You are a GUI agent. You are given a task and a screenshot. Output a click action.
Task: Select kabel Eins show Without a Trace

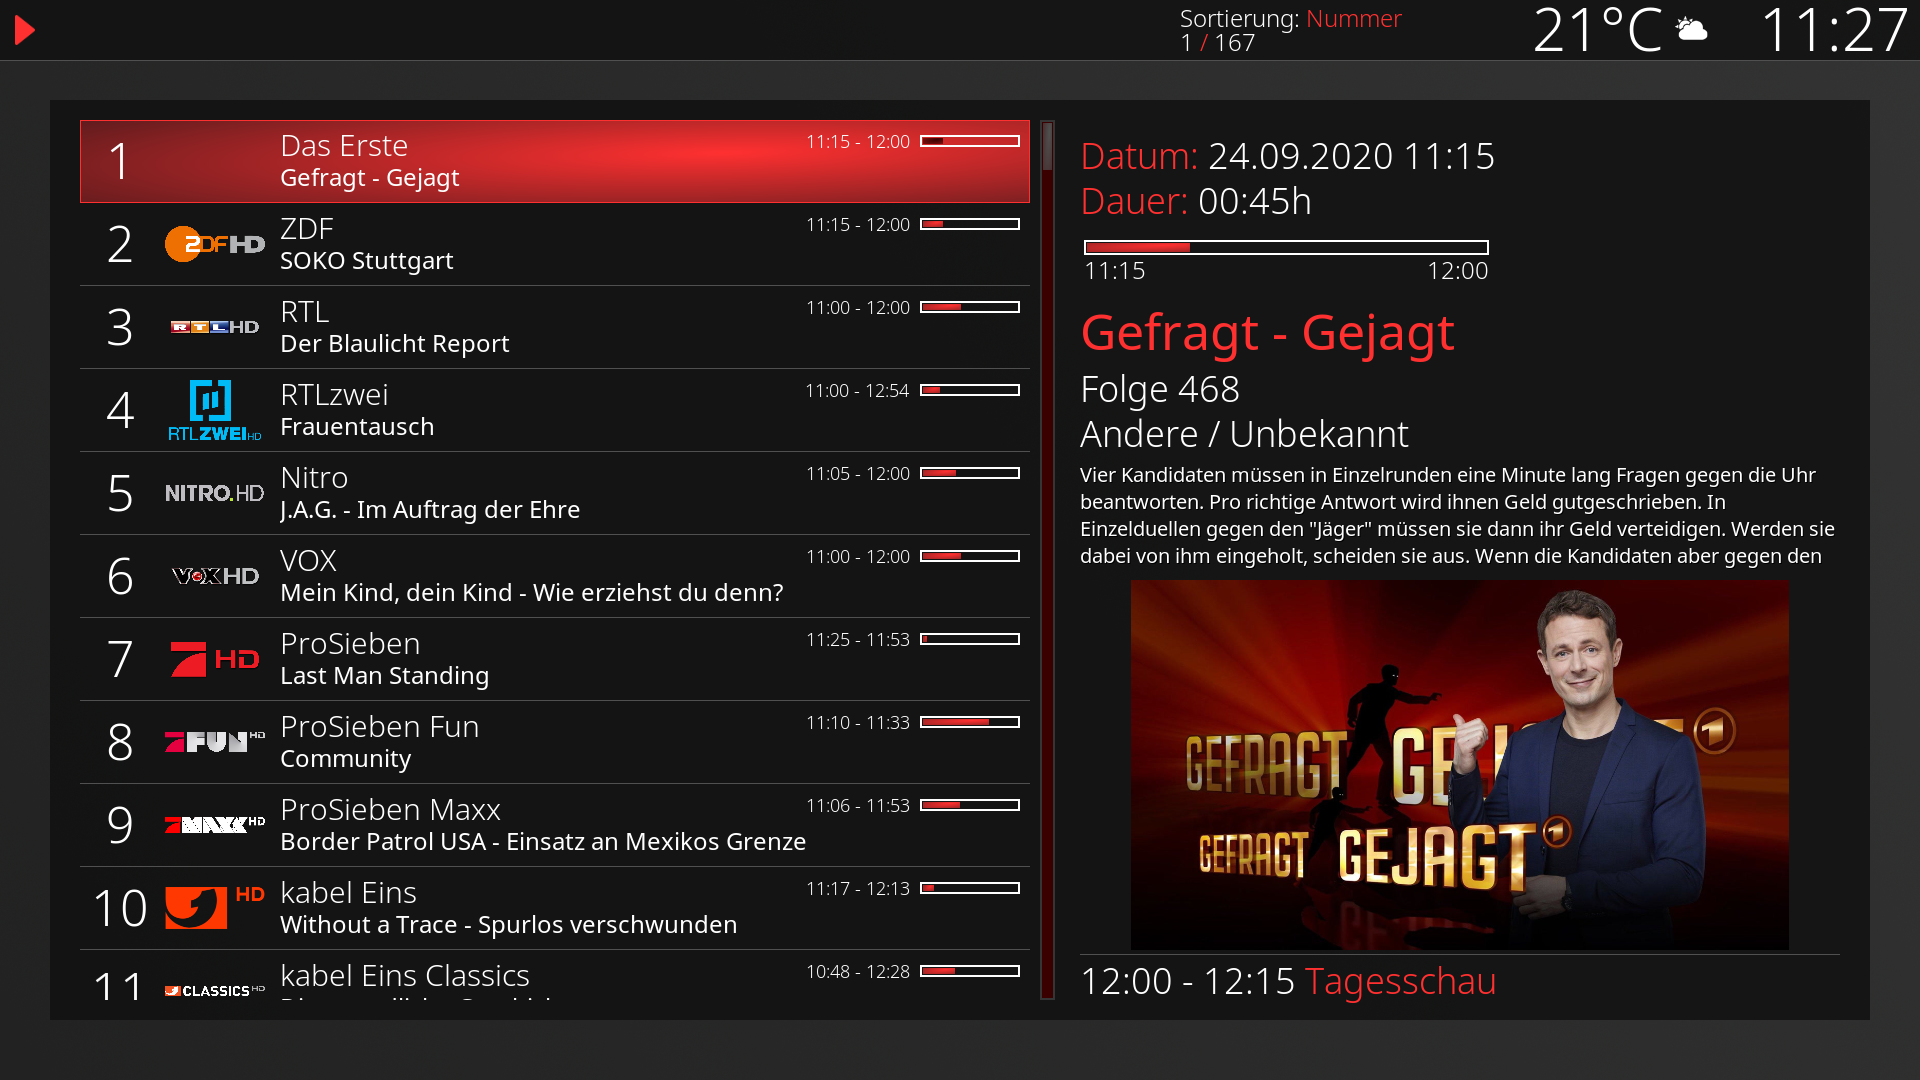pos(509,924)
